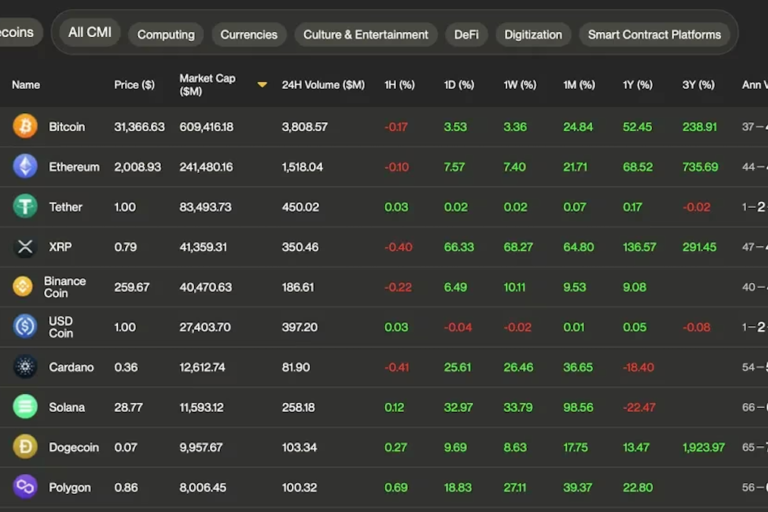Viewport: 768px width, 512px height.
Task: Sort by the 1D (%) column header
Action: coord(459,85)
